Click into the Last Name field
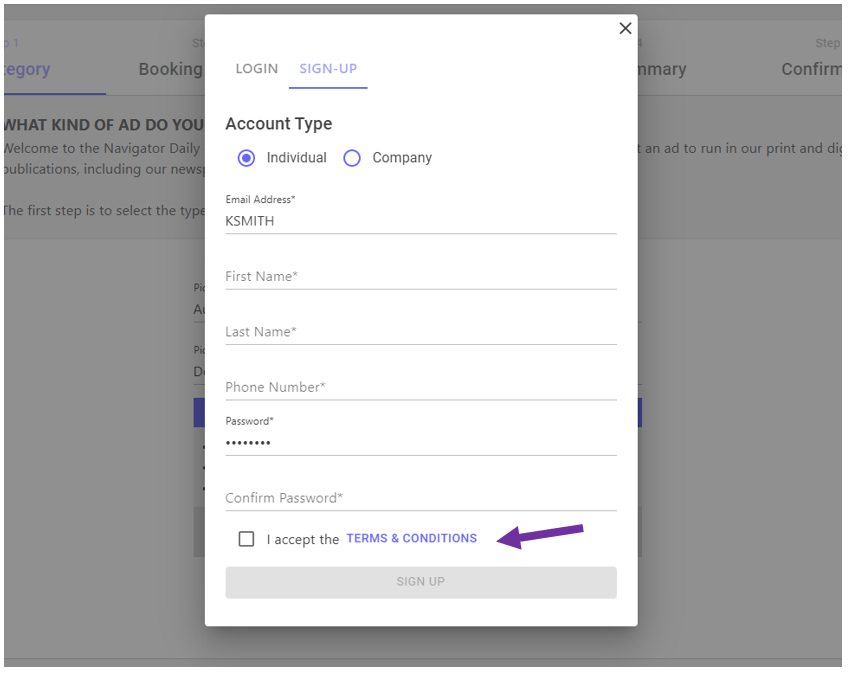Image resolution: width=854 pixels, height=680 pixels. tap(420, 332)
